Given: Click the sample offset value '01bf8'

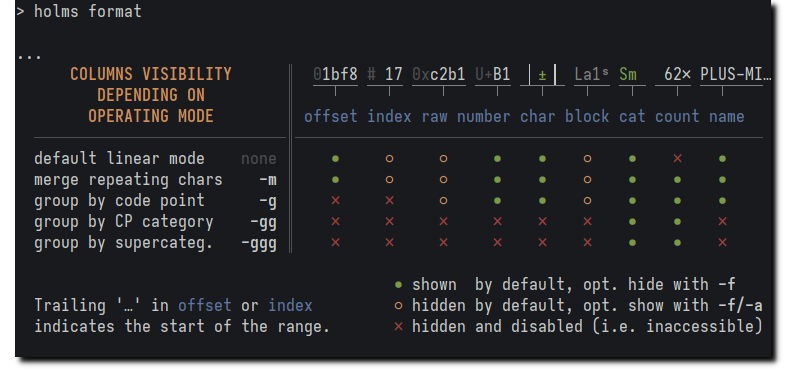Looking at the screenshot, I should (335, 75).
